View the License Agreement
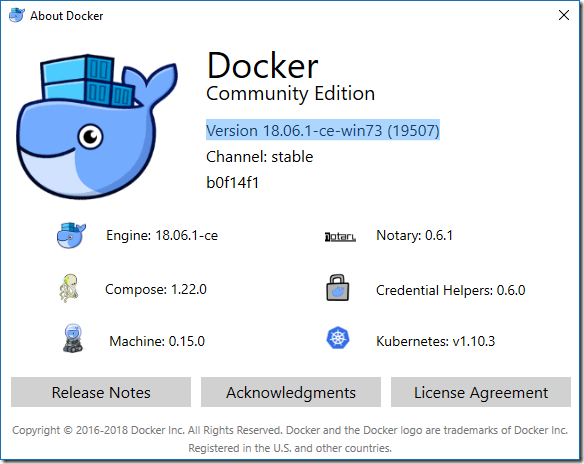Viewport: 584px width, 464px height. click(481, 392)
